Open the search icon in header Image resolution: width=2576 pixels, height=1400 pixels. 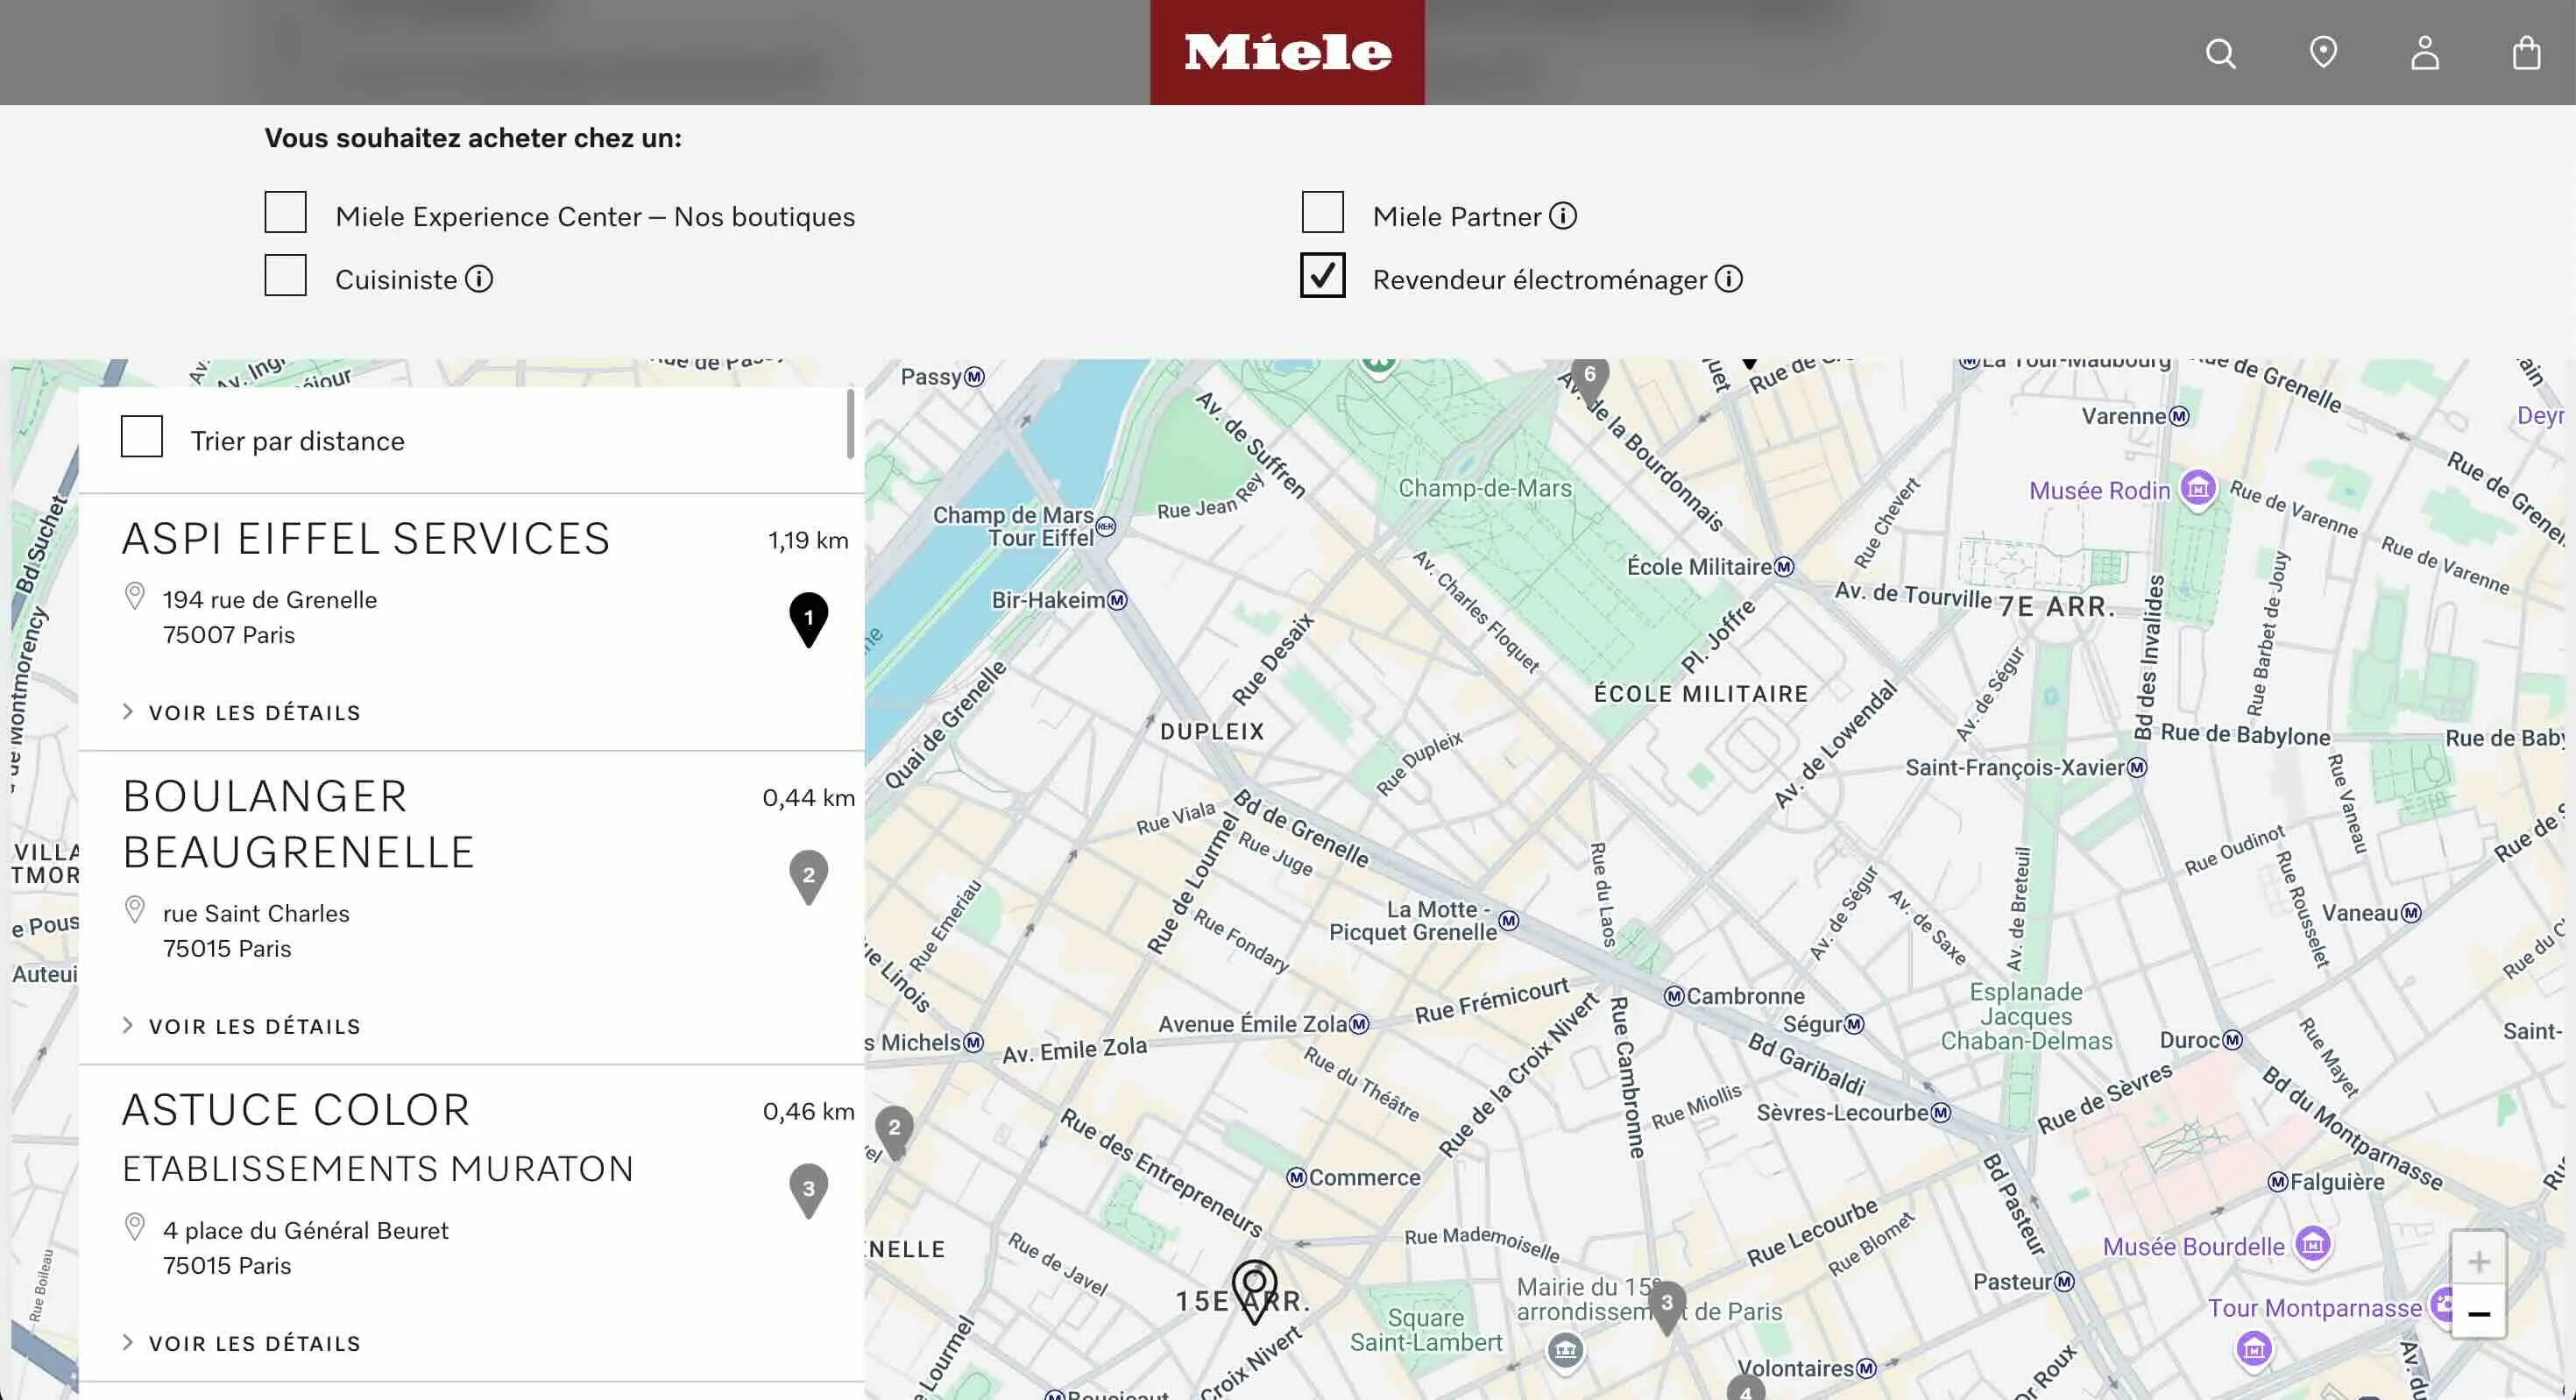[x=2220, y=53]
